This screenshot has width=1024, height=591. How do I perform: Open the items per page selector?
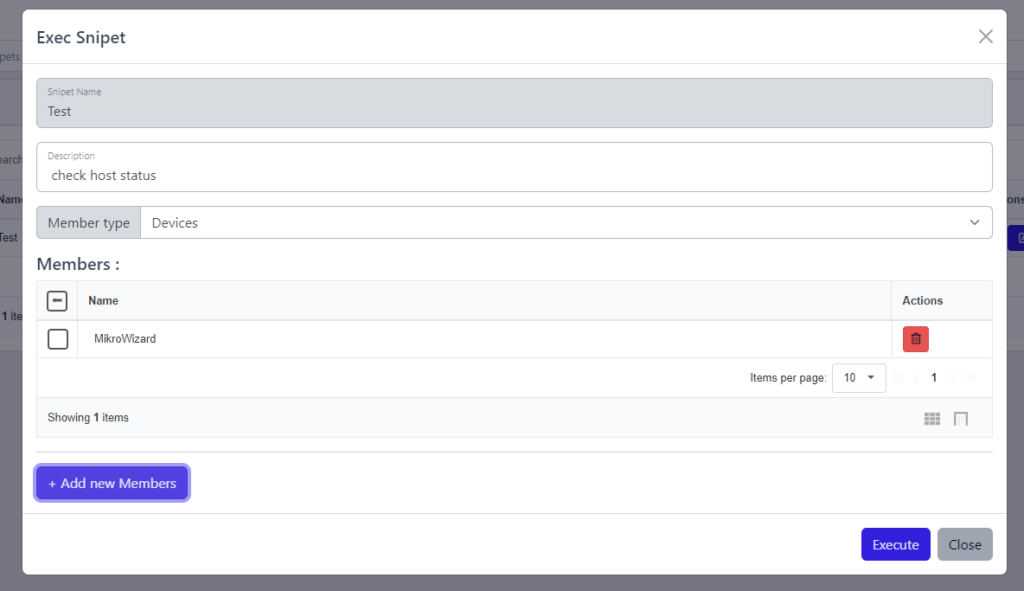point(858,377)
